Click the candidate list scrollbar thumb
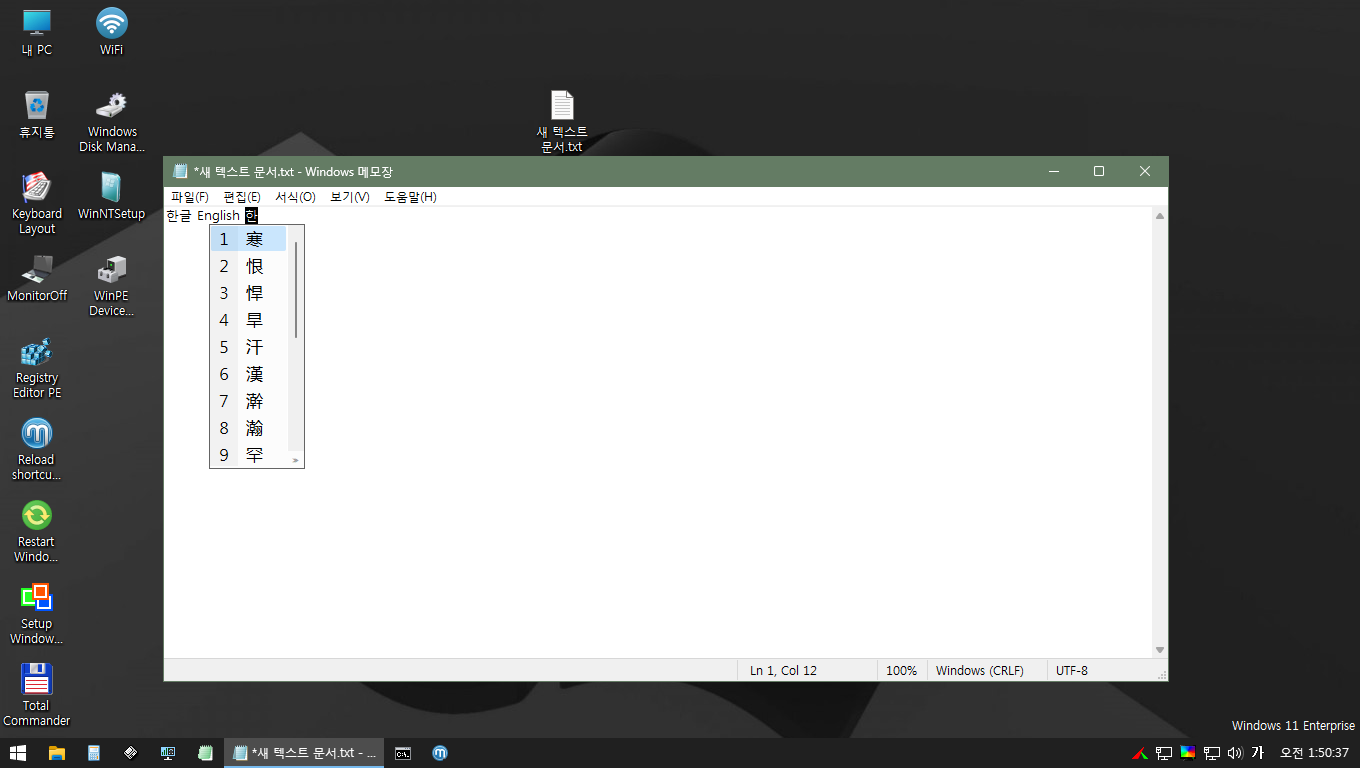This screenshot has width=1360, height=768. (296, 289)
